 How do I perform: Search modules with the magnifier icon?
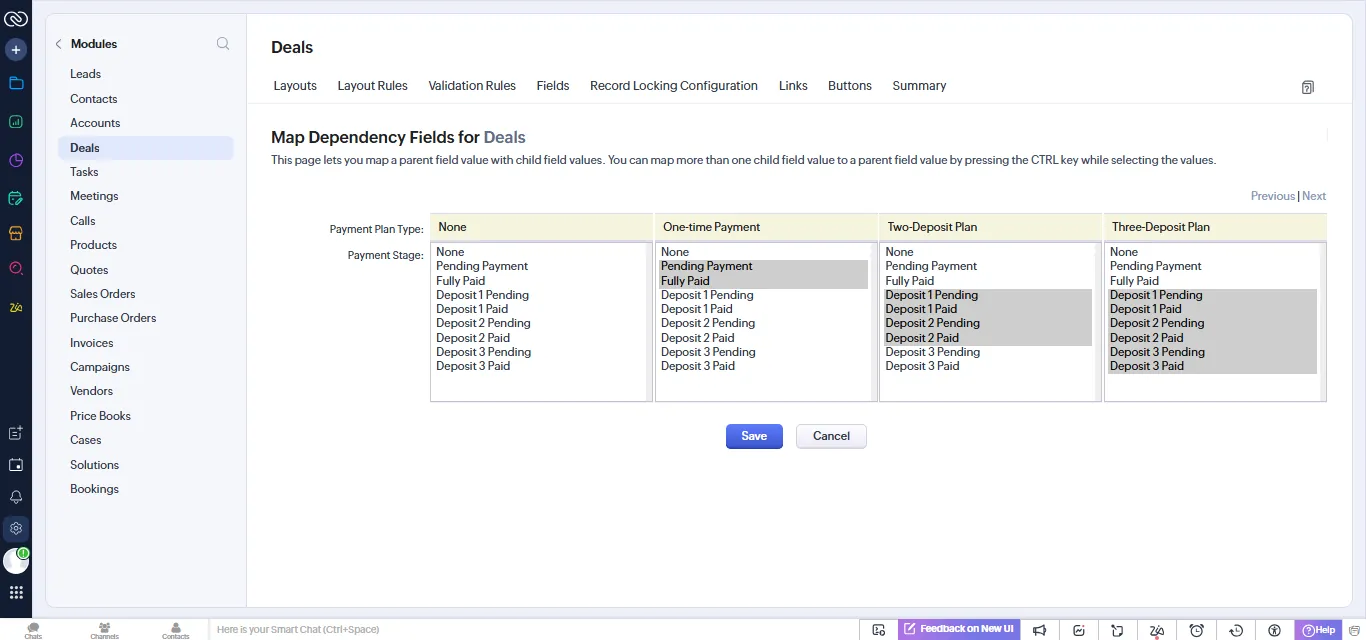click(x=223, y=43)
